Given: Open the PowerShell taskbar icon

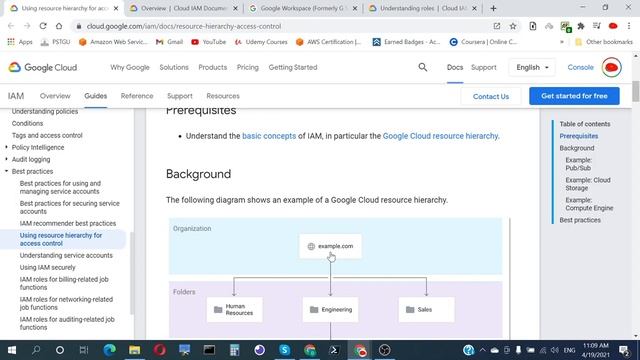Looking at the screenshot, I should pos(334,350).
